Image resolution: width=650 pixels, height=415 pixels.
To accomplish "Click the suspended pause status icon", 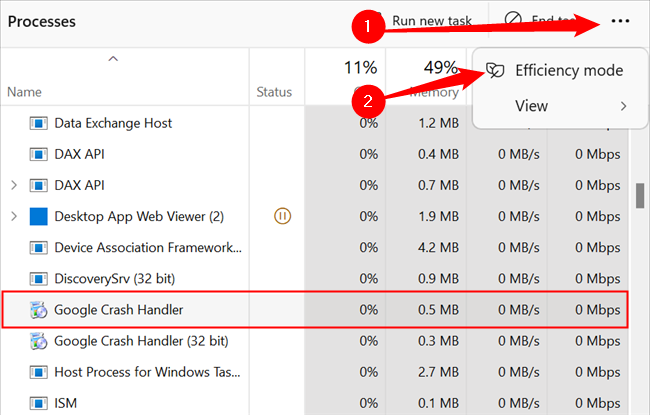I will tap(282, 216).
